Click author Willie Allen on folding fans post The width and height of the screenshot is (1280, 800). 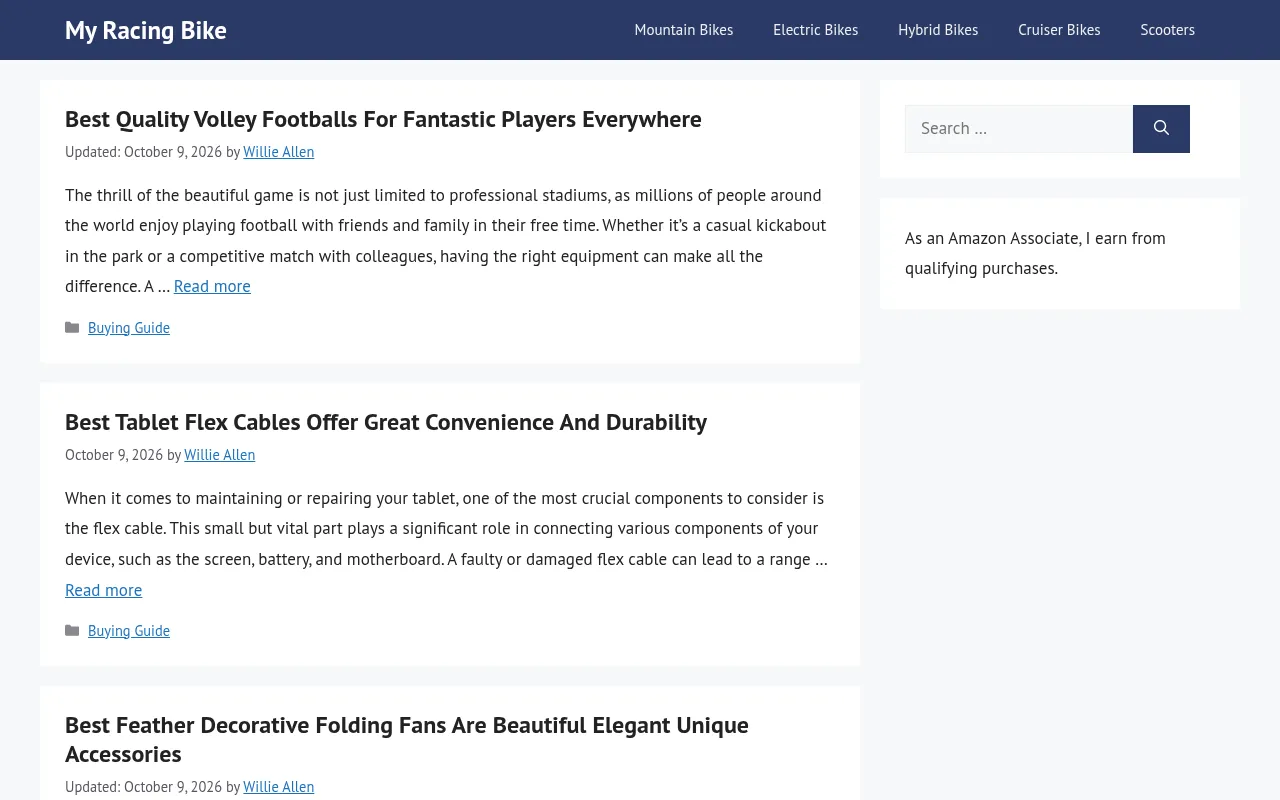pyautogui.click(x=279, y=787)
